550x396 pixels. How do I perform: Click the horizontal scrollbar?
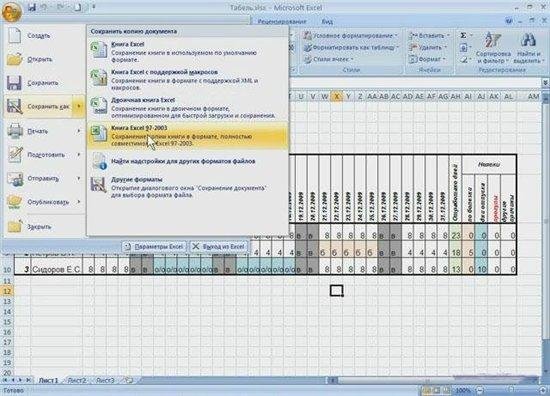coord(435,380)
